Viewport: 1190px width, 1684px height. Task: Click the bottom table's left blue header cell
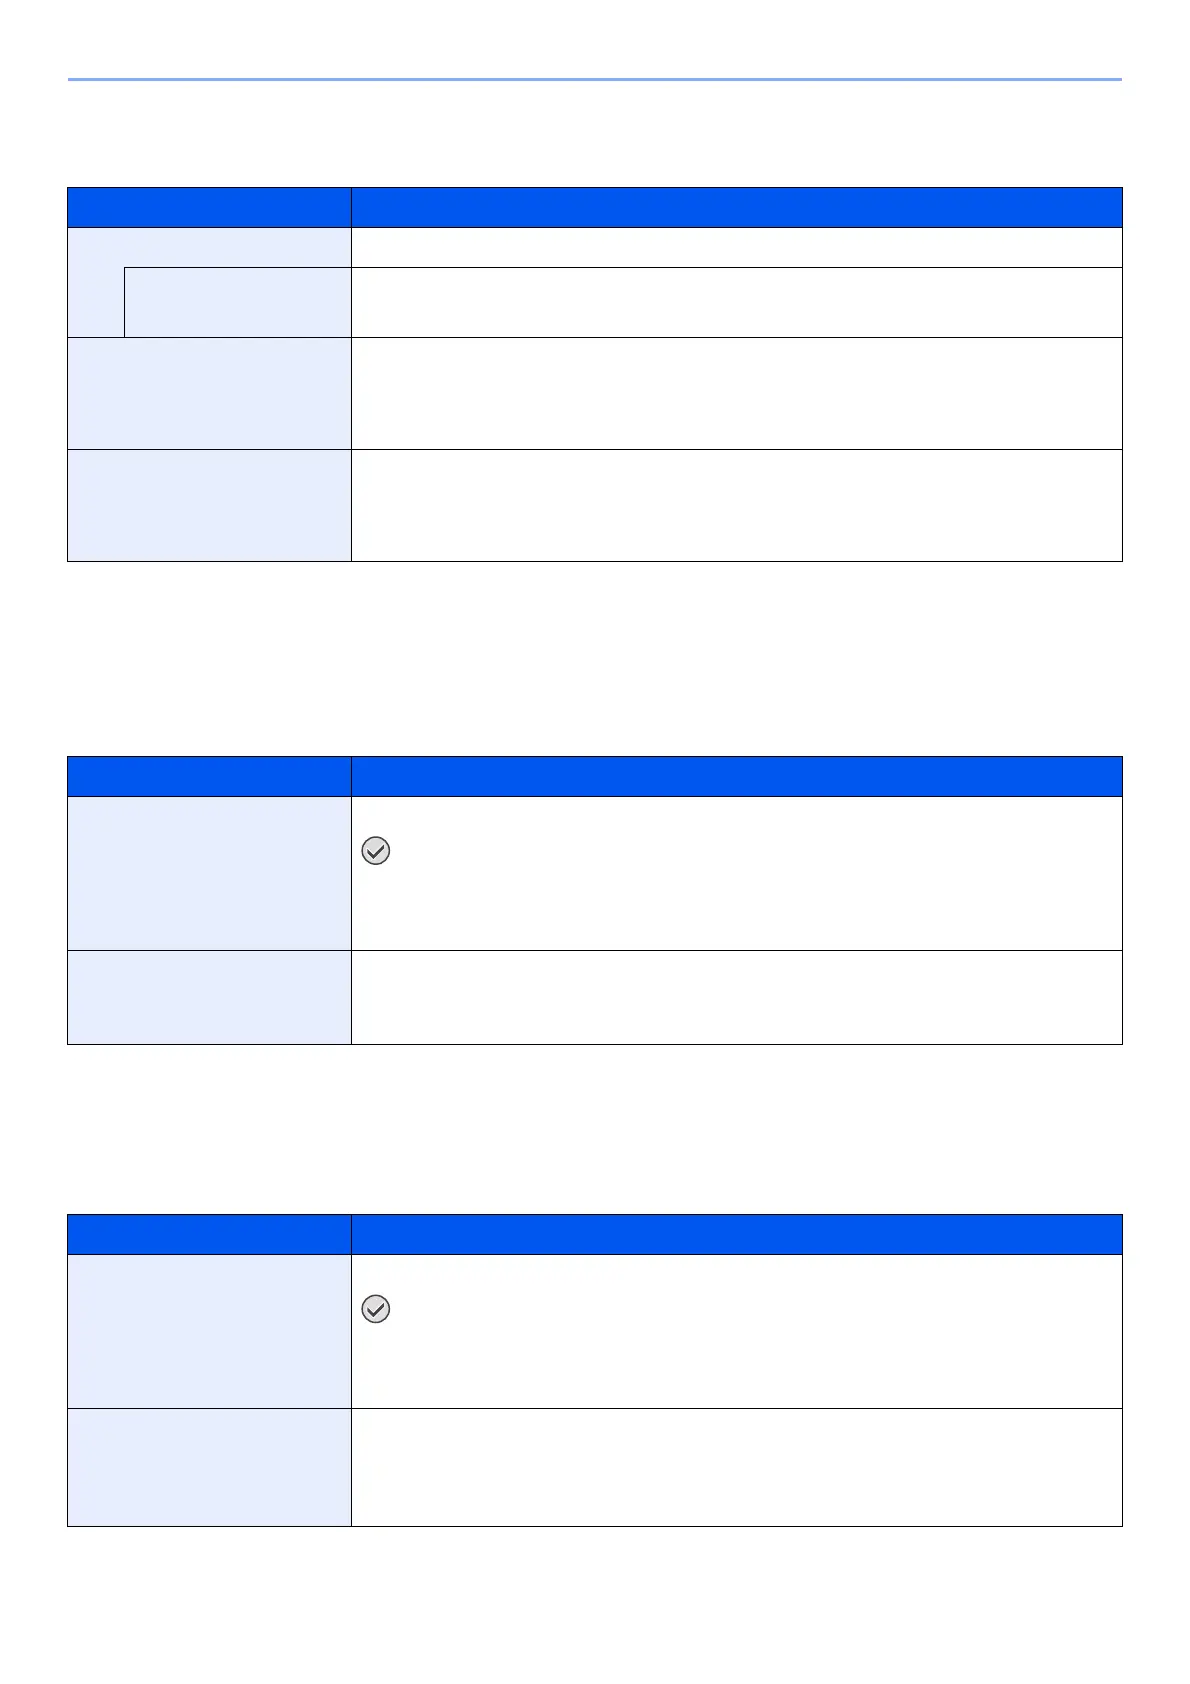point(209,1234)
